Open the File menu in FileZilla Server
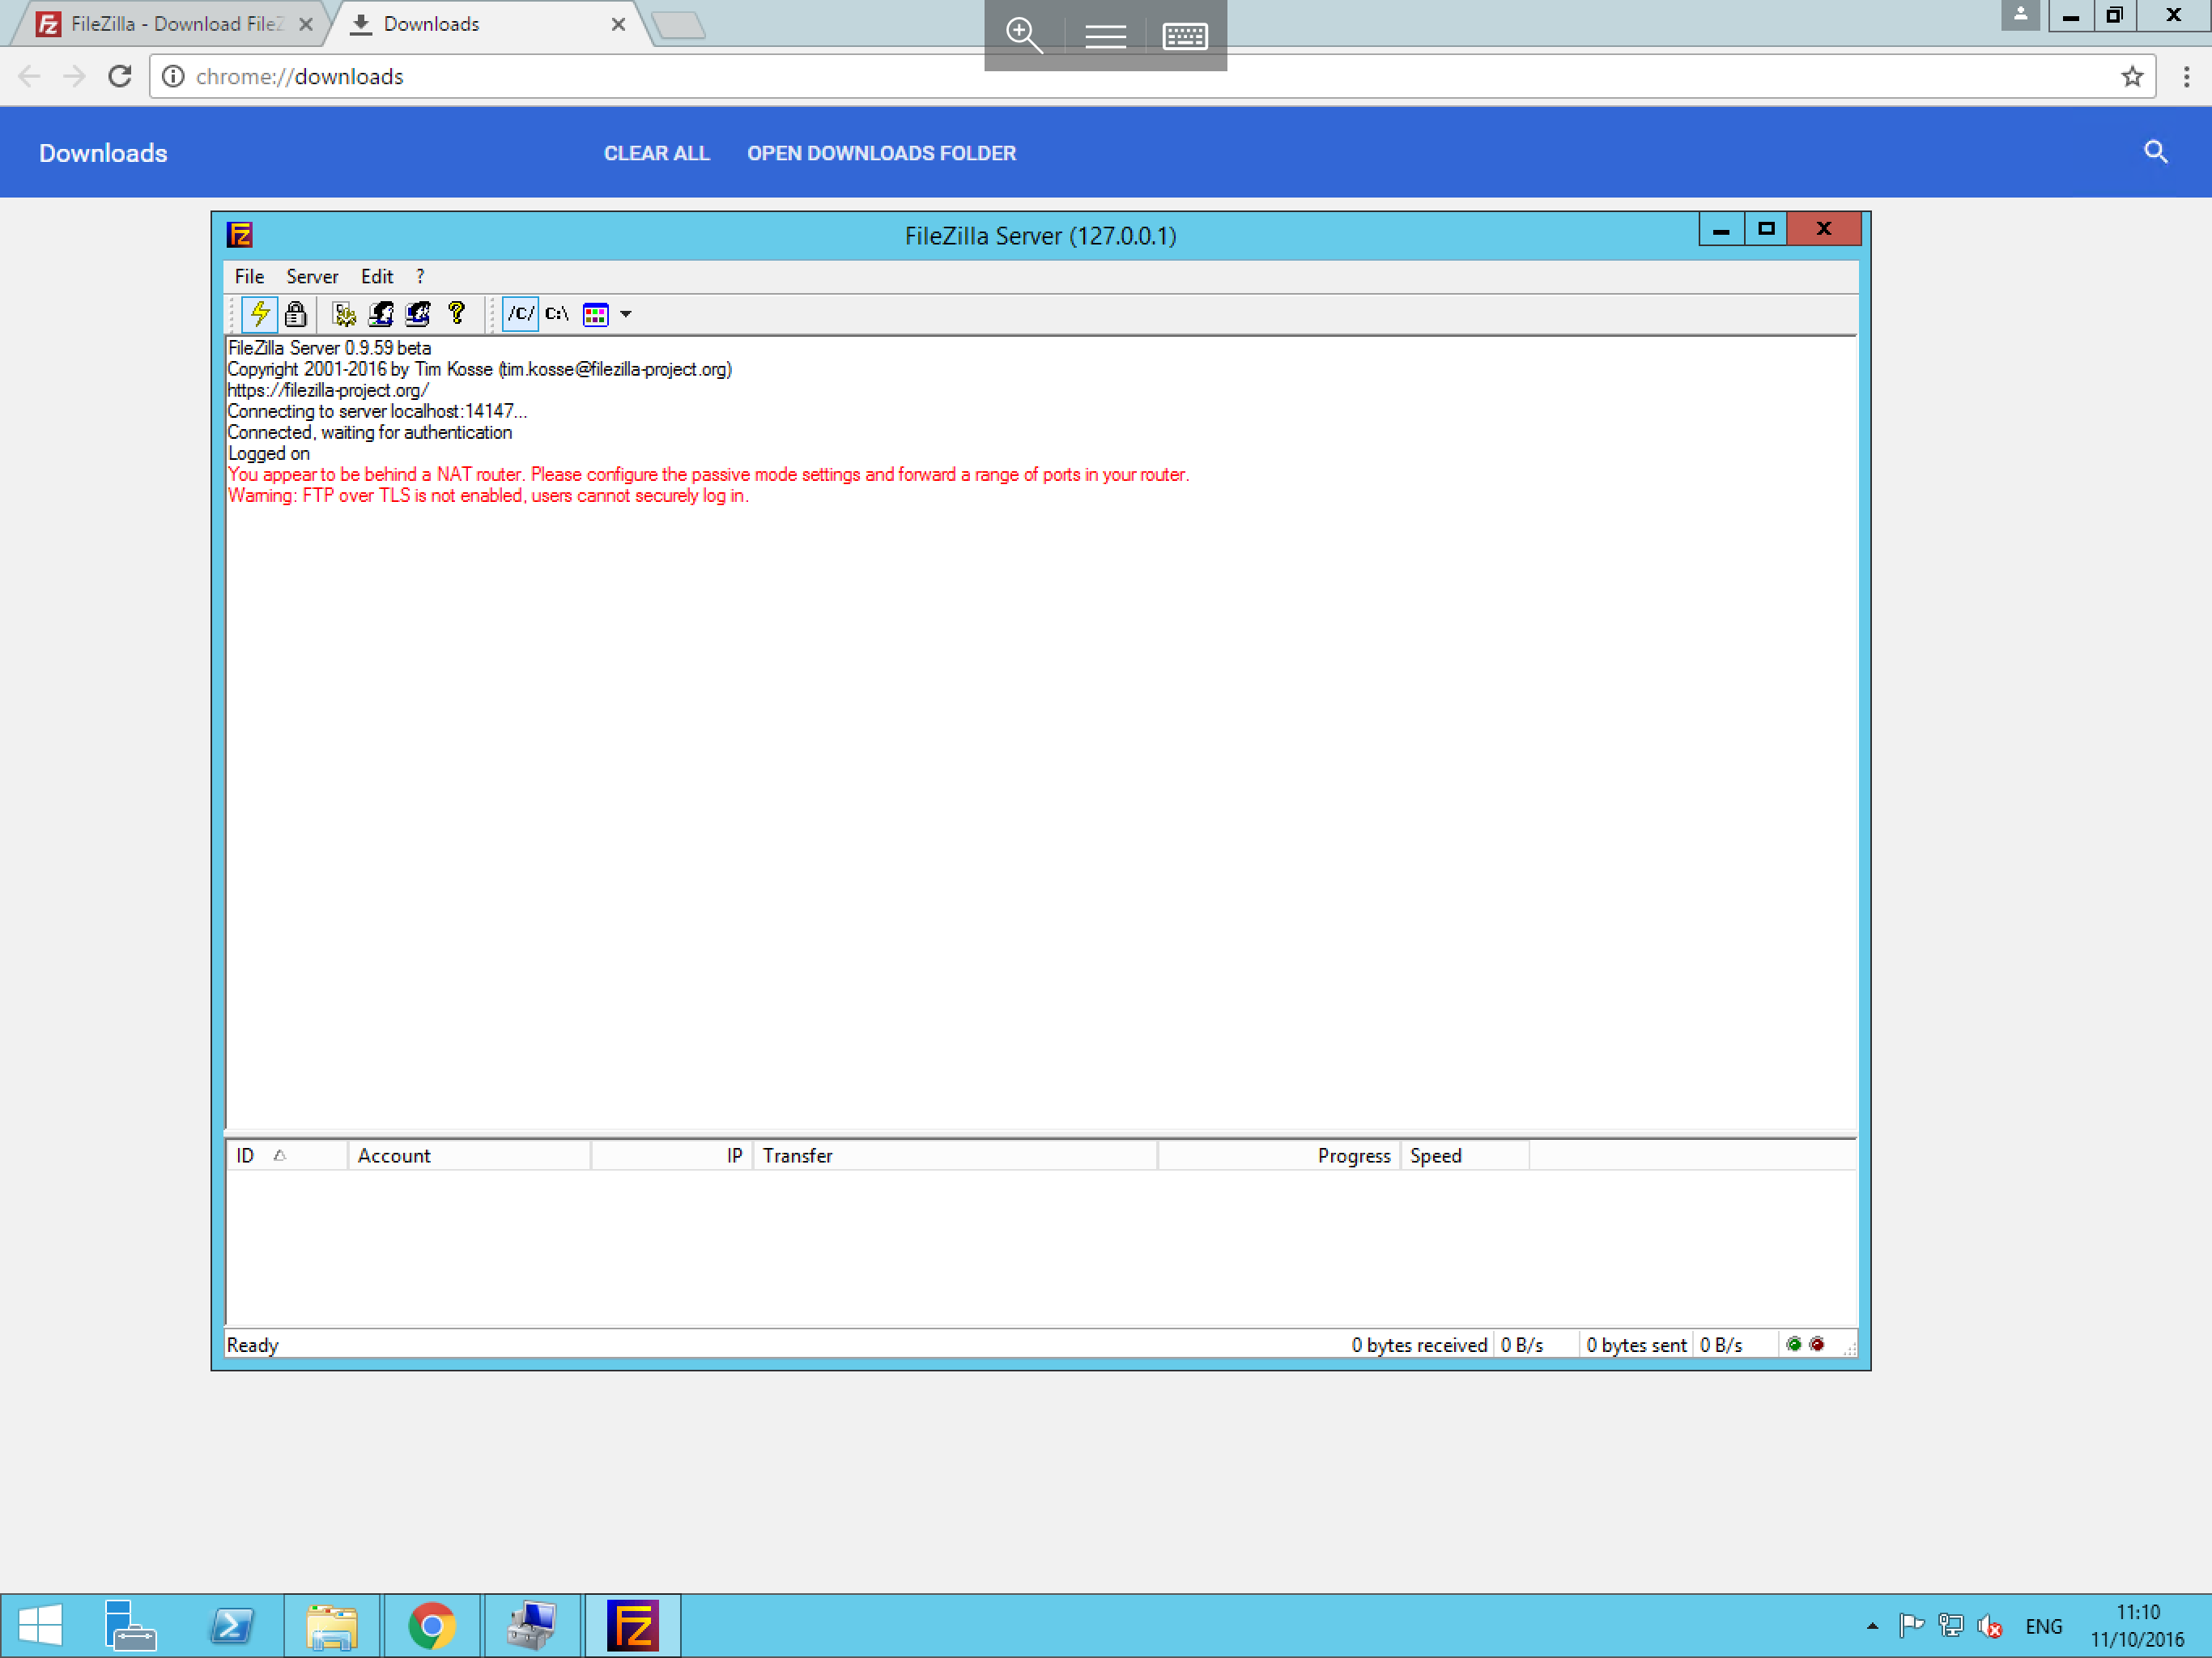2212x1658 pixels. click(x=249, y=276)
